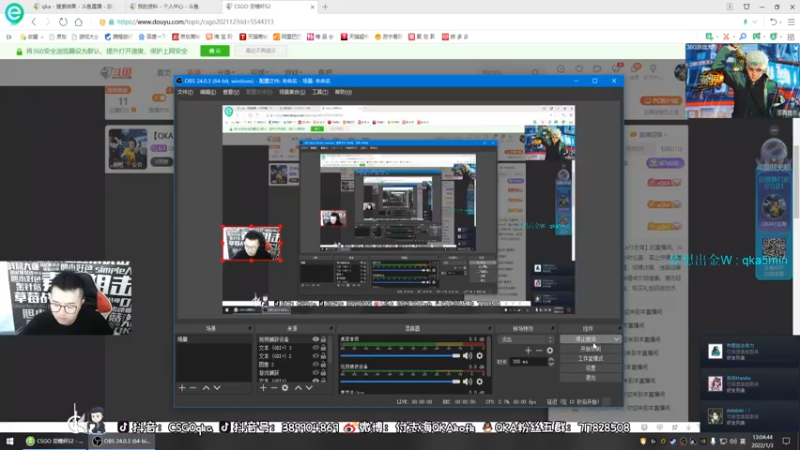Open OBS 编辑 menu
Screen dimensions: 800x450
pyautogui.click(x=208, y=92)
